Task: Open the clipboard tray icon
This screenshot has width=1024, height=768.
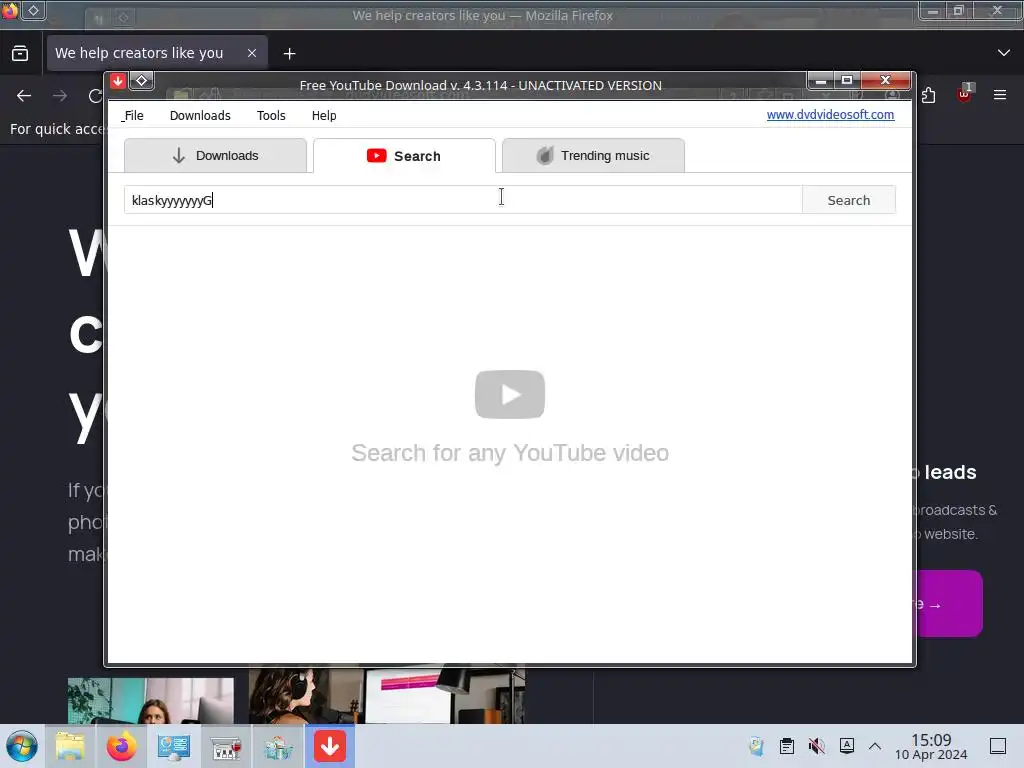Action: (787, 746)
